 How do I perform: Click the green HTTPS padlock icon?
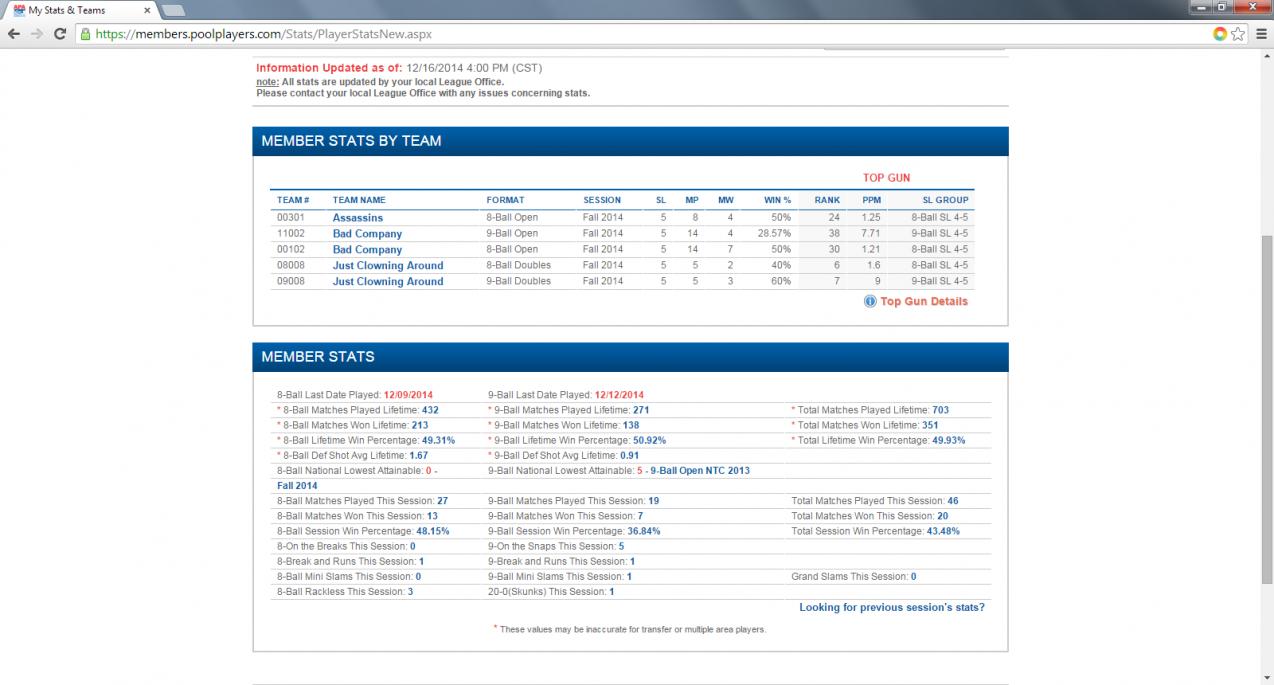[86, 33]
